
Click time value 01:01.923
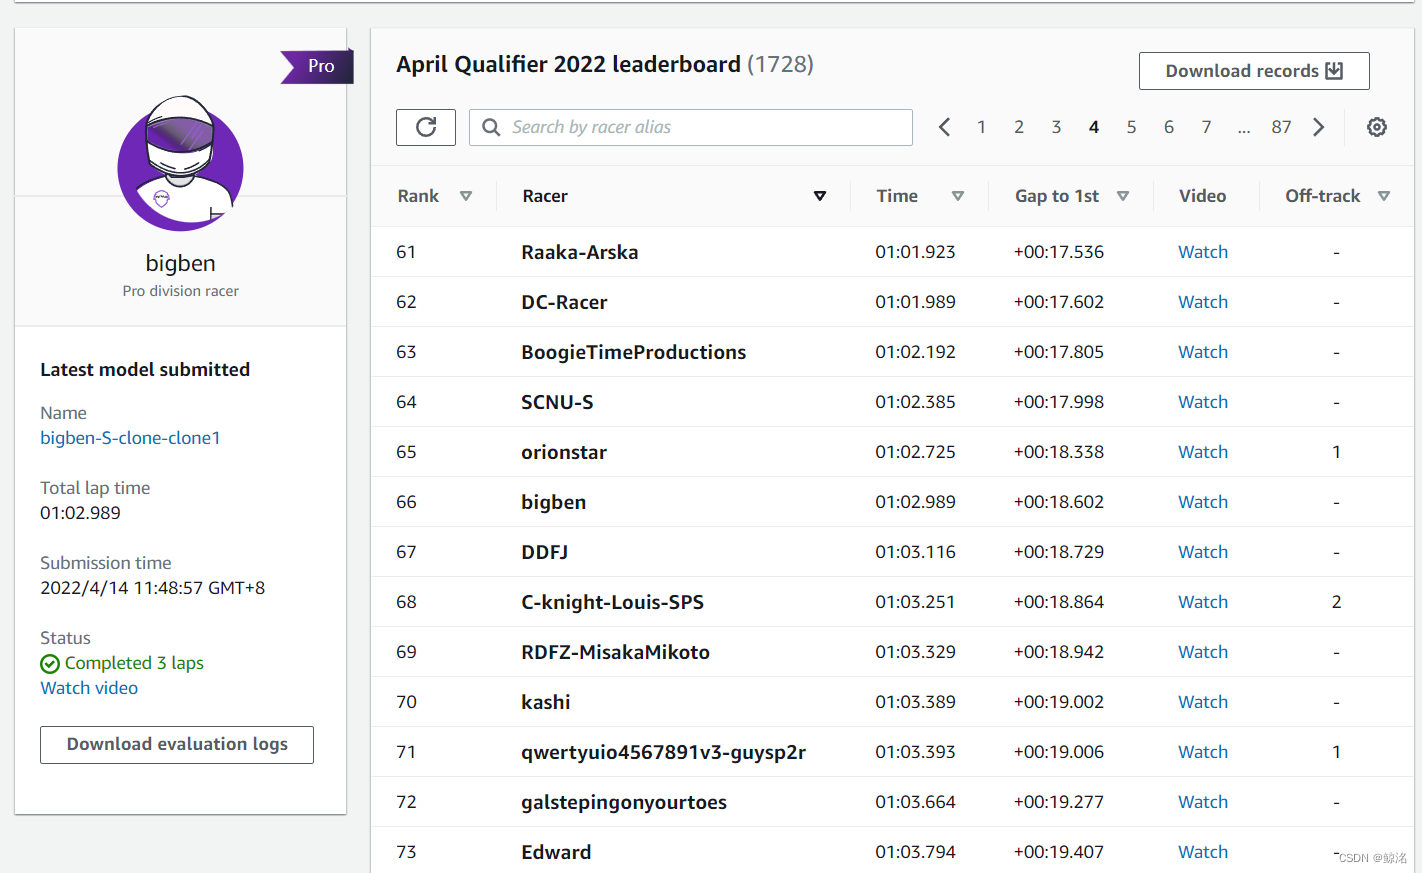[915, 252]
